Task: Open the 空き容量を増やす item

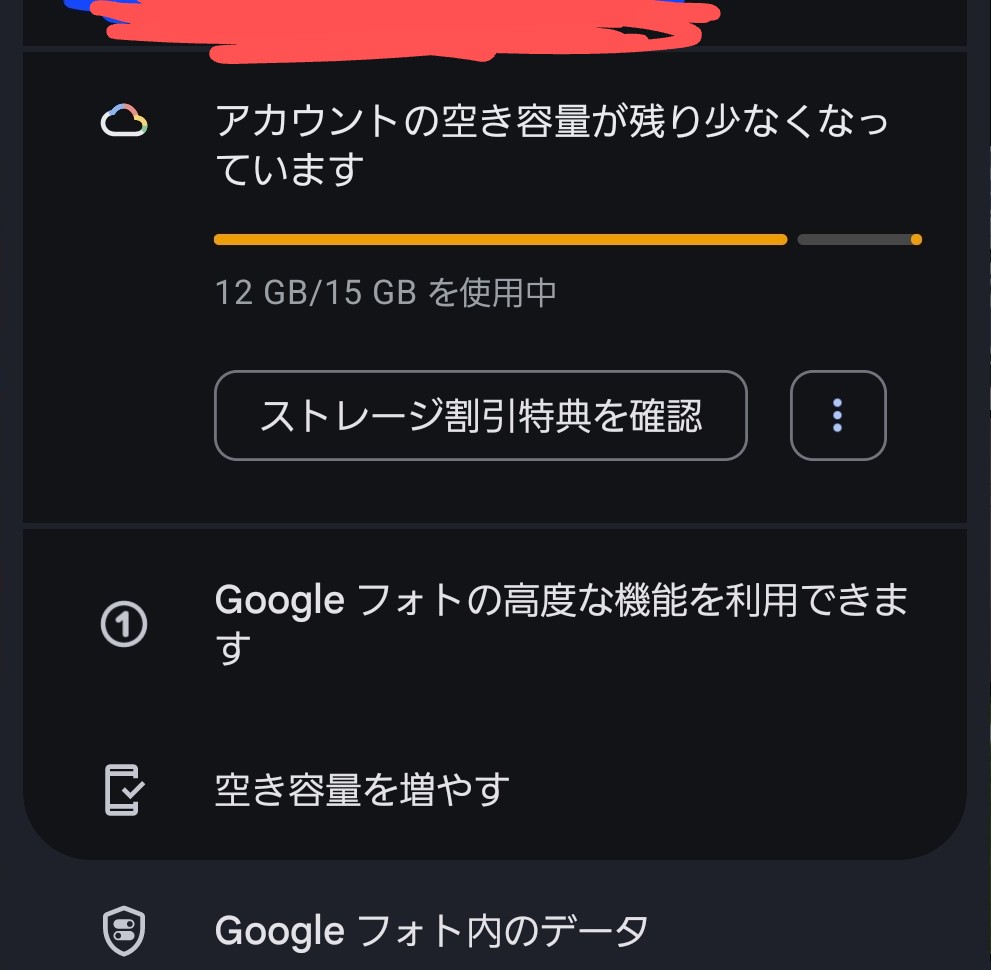Action: [495, 789]
